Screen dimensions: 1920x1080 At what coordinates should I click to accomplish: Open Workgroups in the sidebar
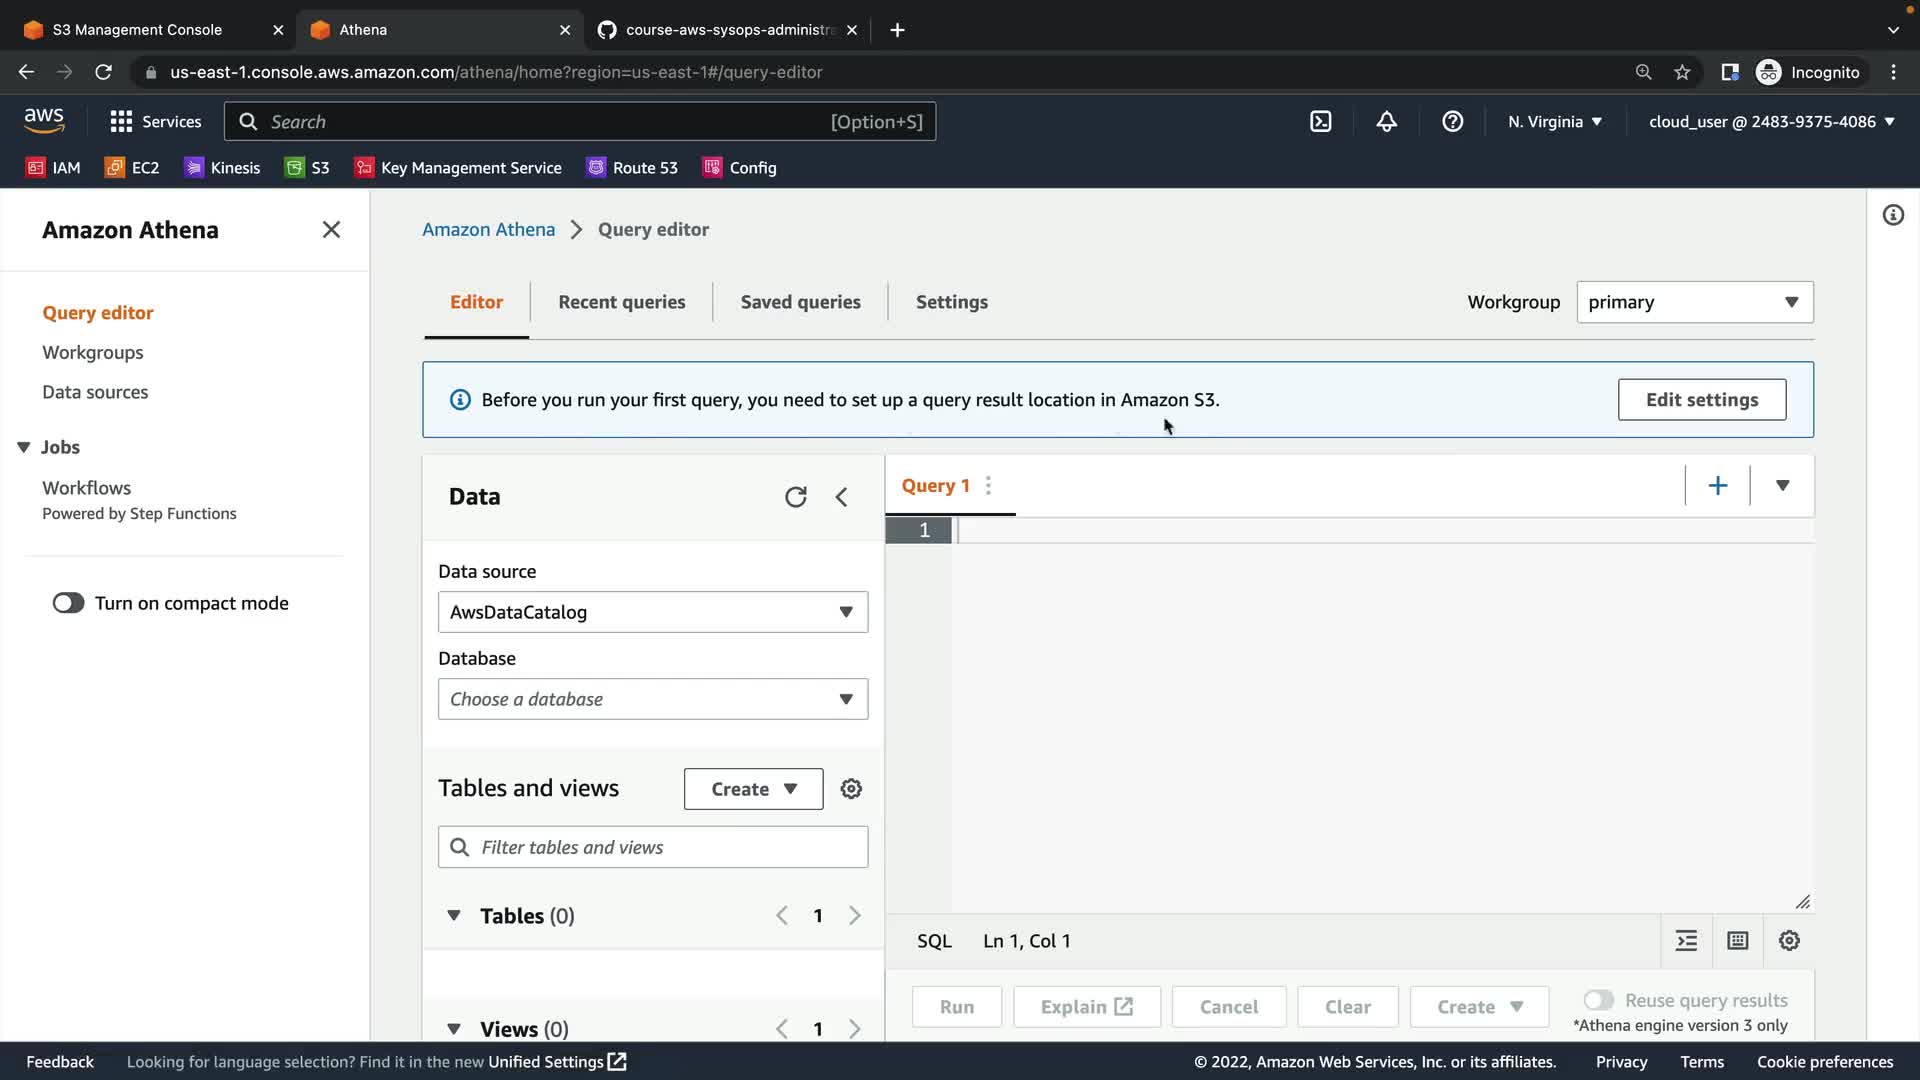coord(92,352)
